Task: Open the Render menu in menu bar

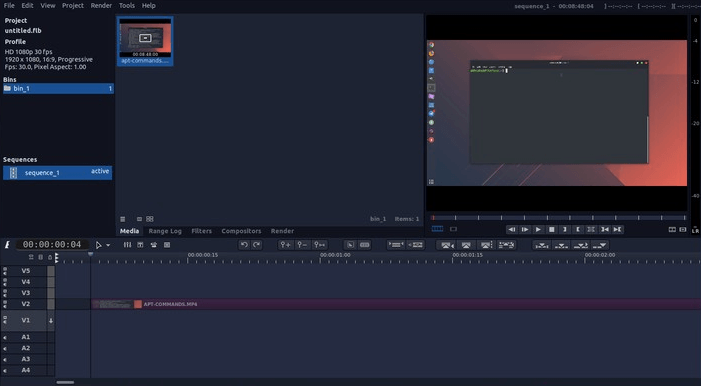Action: (101, 5)
